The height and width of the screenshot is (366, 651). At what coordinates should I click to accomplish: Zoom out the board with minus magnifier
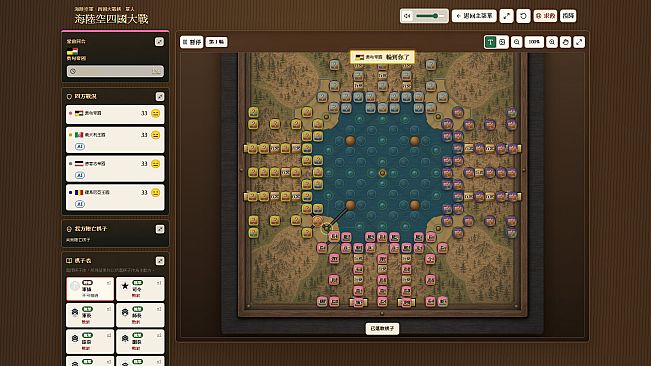coord(516,42)
